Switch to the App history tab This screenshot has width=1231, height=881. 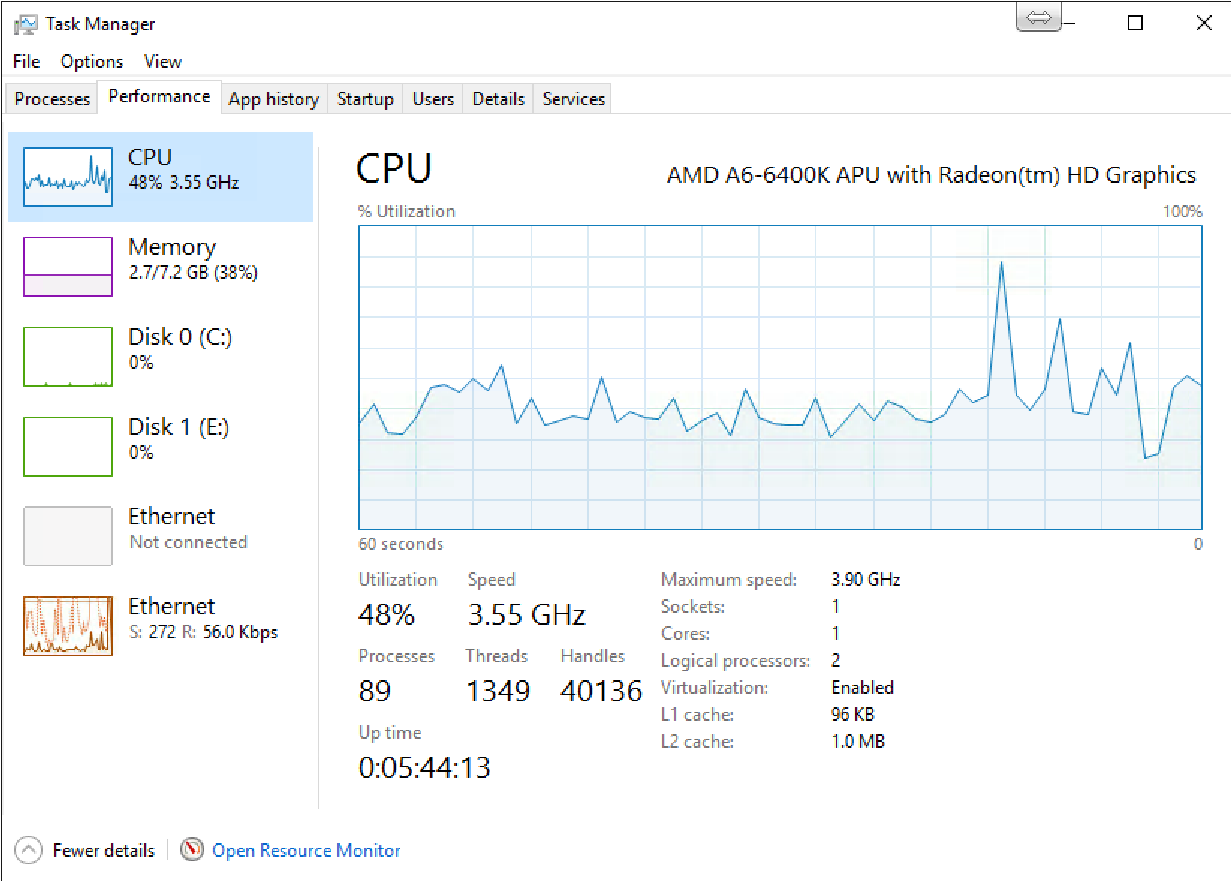click(x=273, y=99)
